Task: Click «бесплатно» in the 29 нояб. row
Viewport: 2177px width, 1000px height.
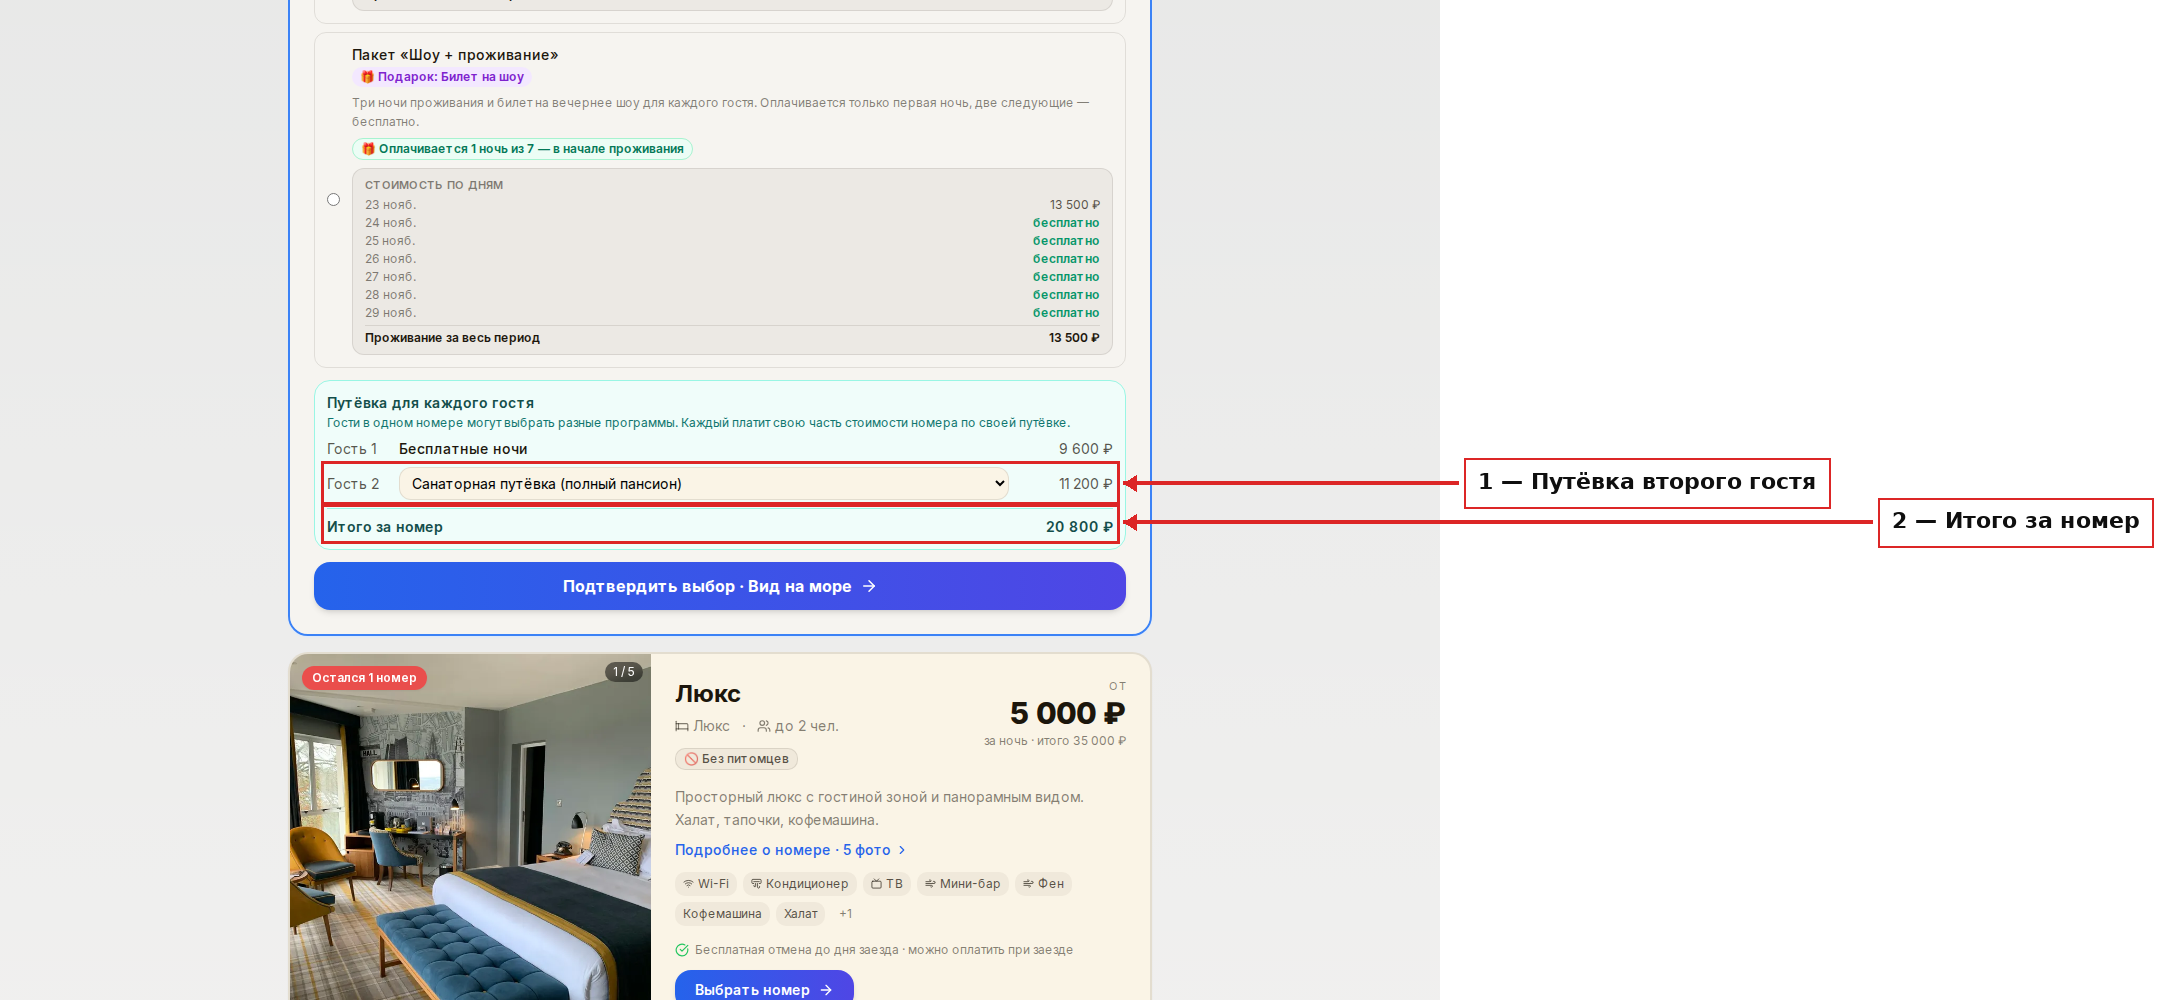Action: [1066, 313]
